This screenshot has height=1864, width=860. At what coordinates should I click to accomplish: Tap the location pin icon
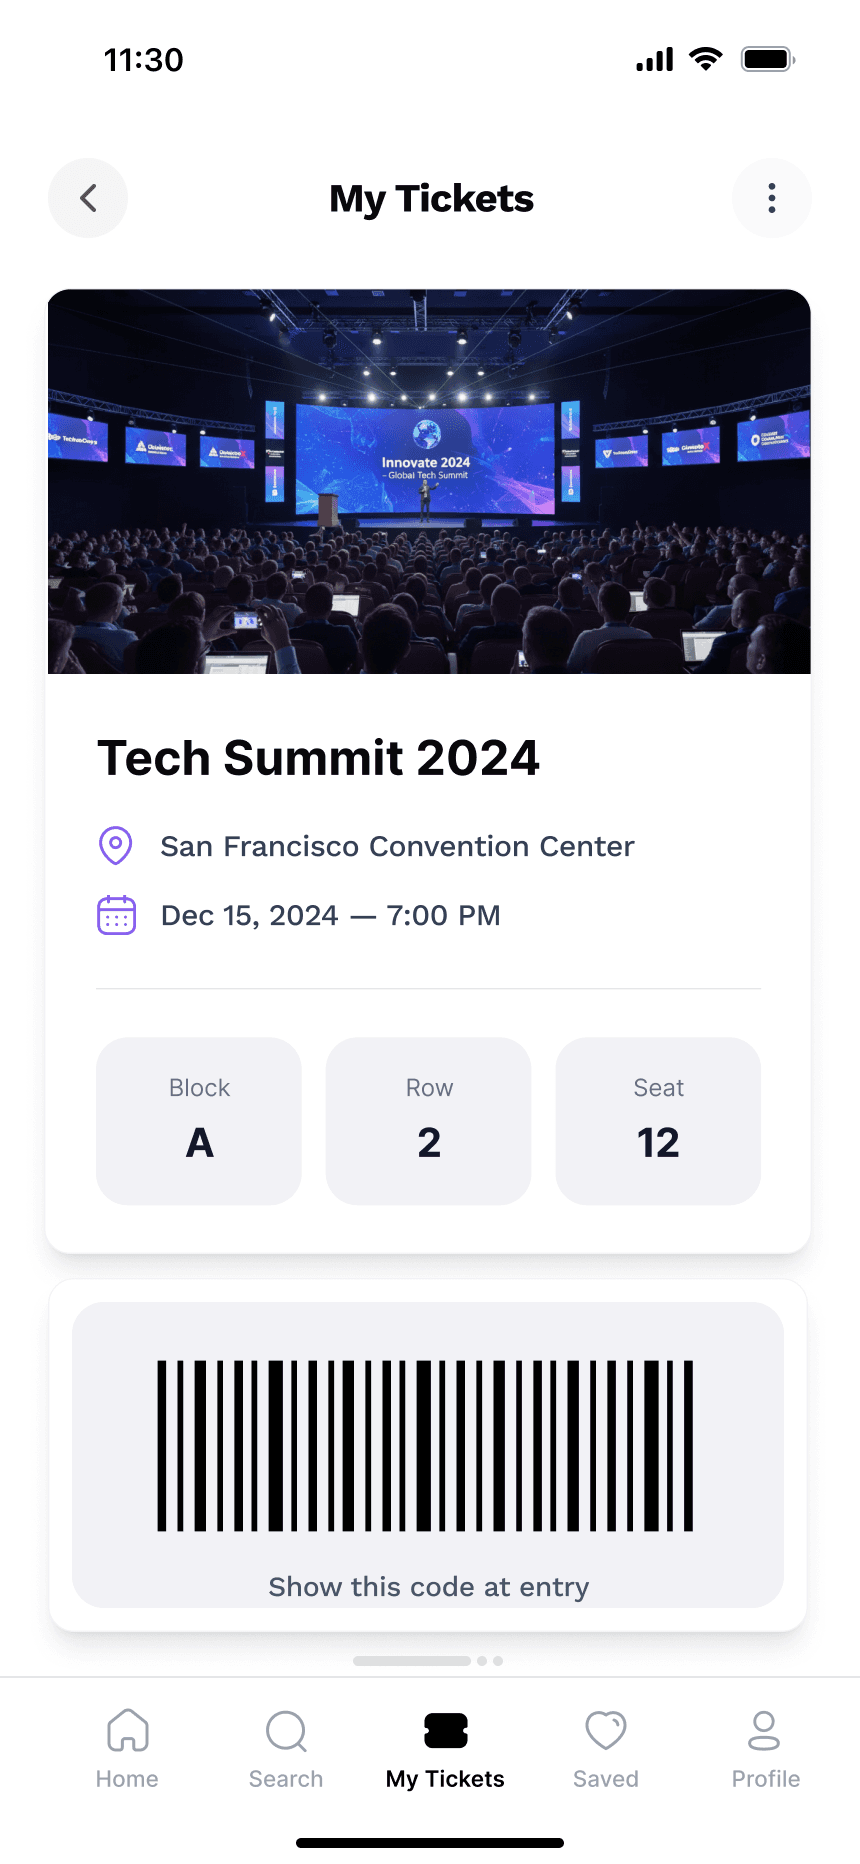pos(116,846)
